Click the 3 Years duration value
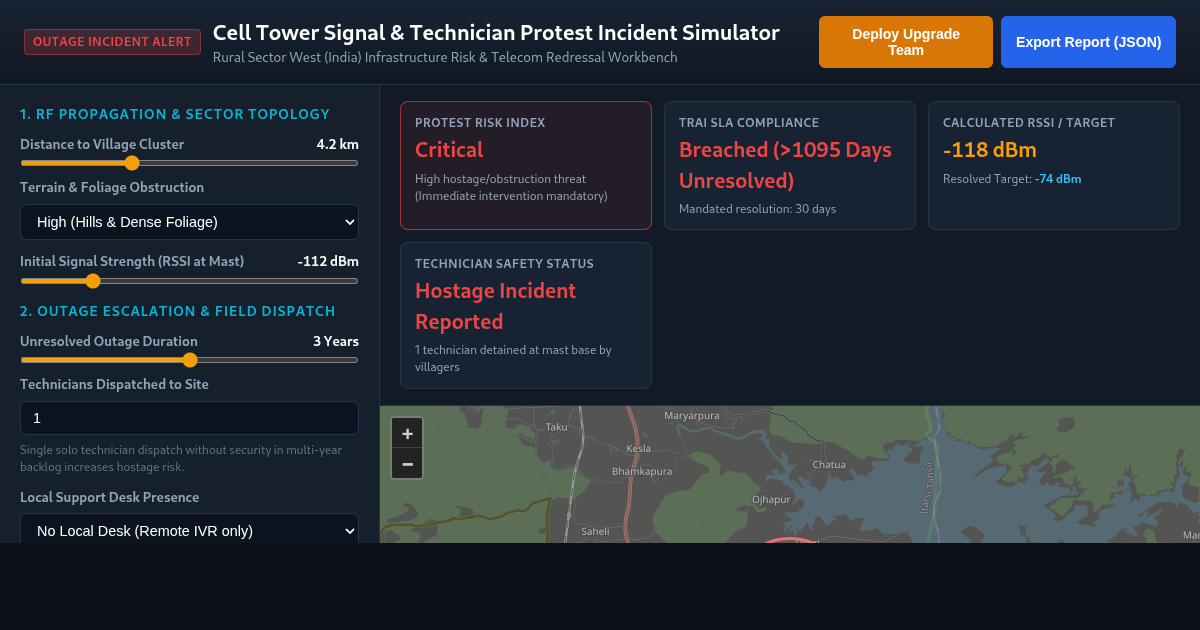 (336, 341)
